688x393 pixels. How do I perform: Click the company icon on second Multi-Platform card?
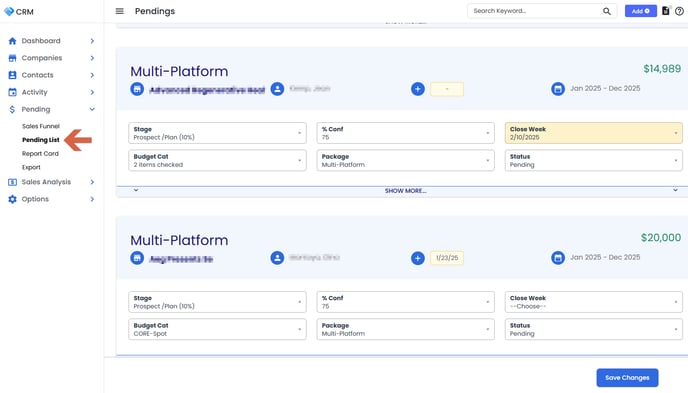tap(137, 258)
